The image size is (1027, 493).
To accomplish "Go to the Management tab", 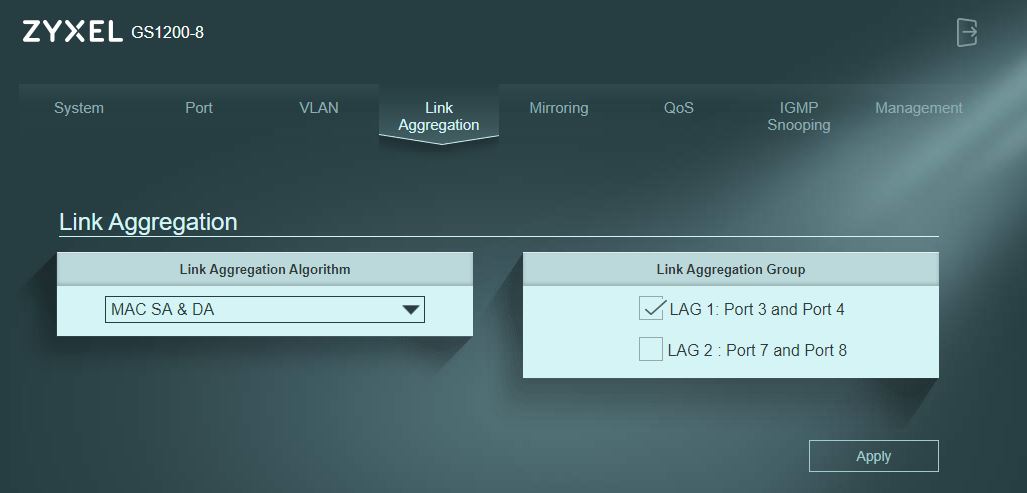I will click(x=919, y=108).
